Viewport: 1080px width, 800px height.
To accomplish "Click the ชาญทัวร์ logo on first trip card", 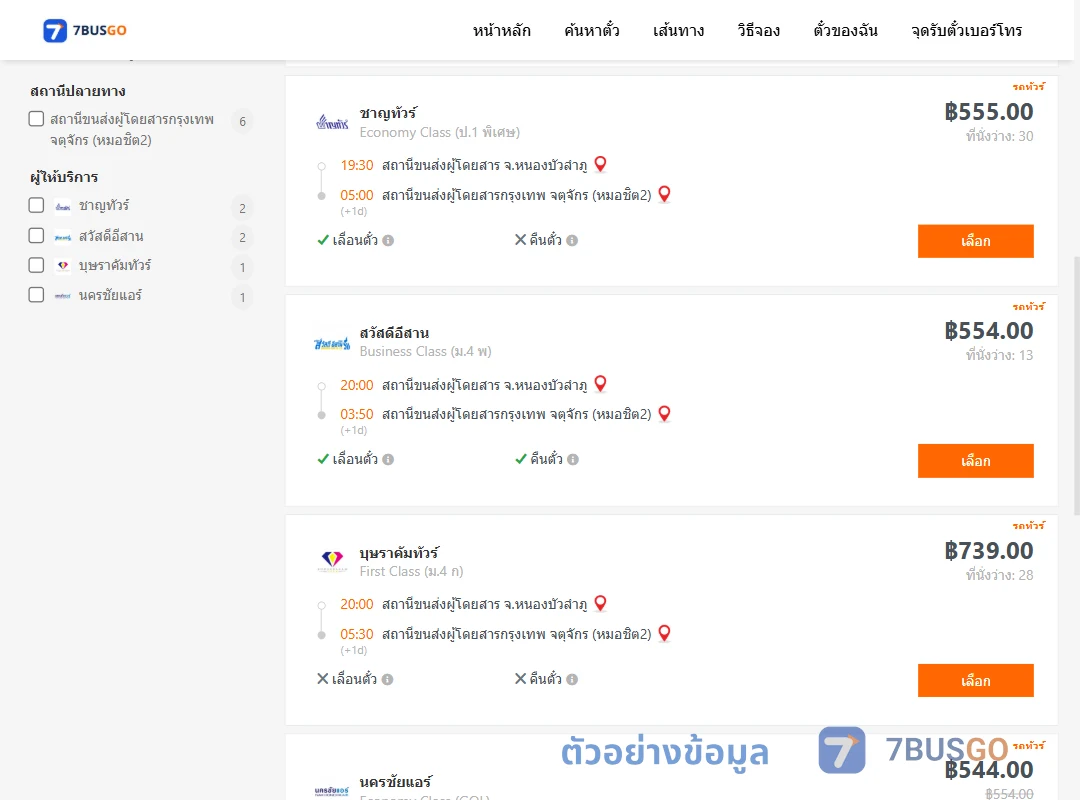I will 332,123.
